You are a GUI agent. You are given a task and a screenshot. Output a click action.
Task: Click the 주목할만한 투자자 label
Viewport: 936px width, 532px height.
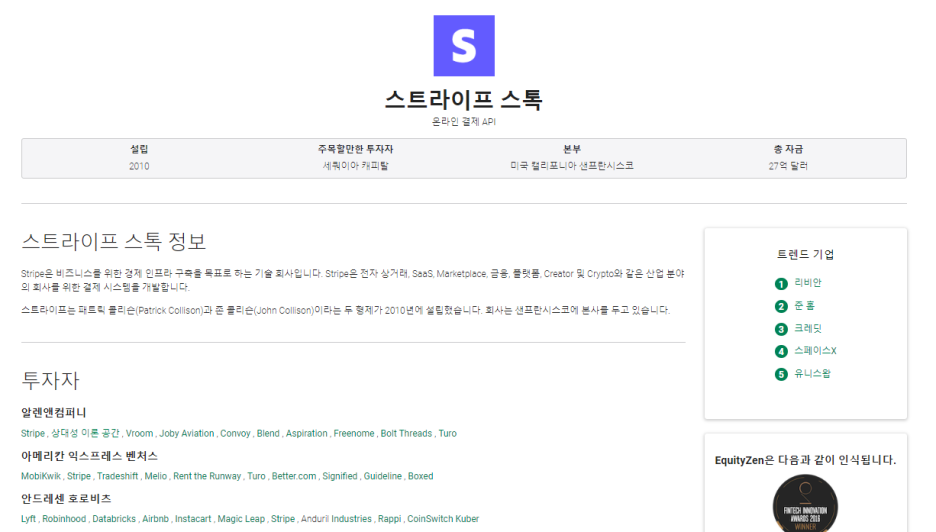pos(356,149)
